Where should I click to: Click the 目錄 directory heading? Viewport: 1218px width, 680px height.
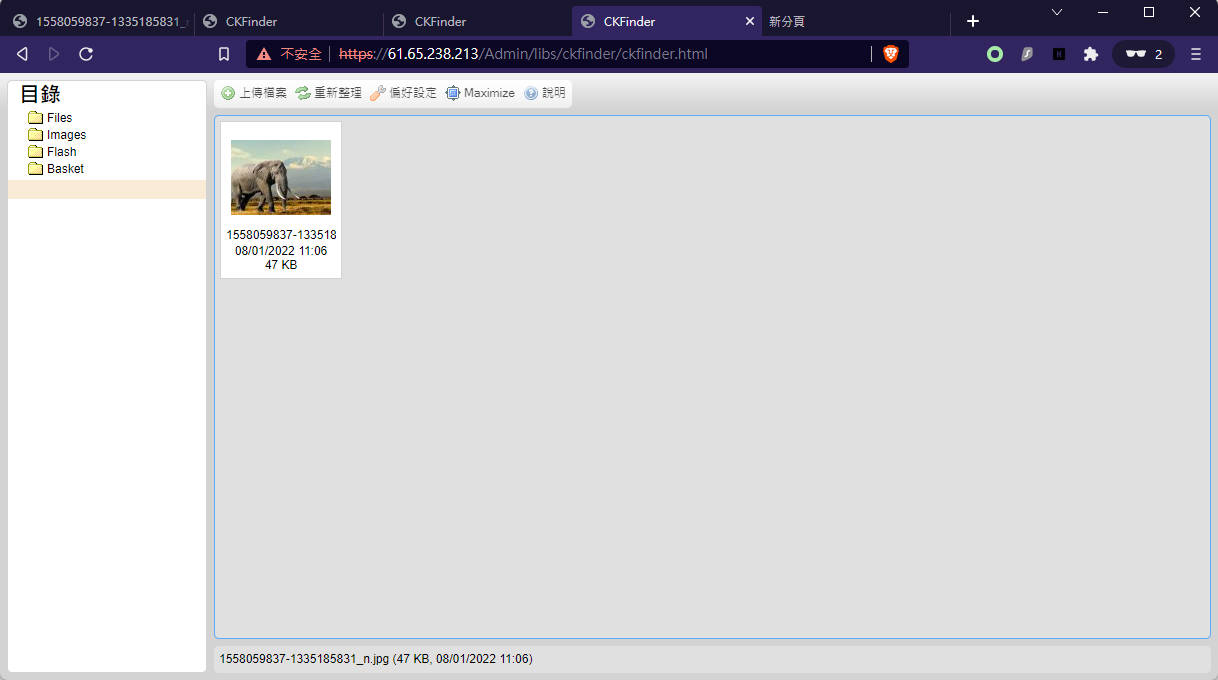coord(41,94)
